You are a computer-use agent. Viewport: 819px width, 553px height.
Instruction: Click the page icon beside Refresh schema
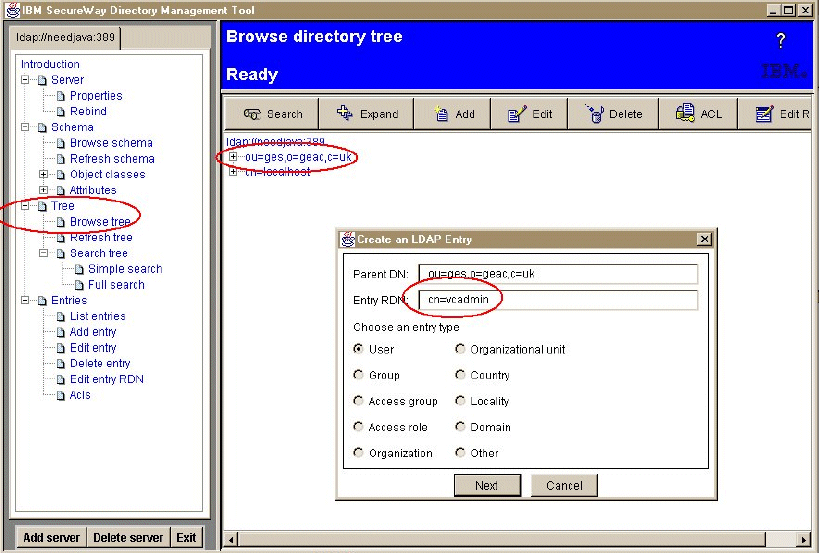[x=61, y=159]
